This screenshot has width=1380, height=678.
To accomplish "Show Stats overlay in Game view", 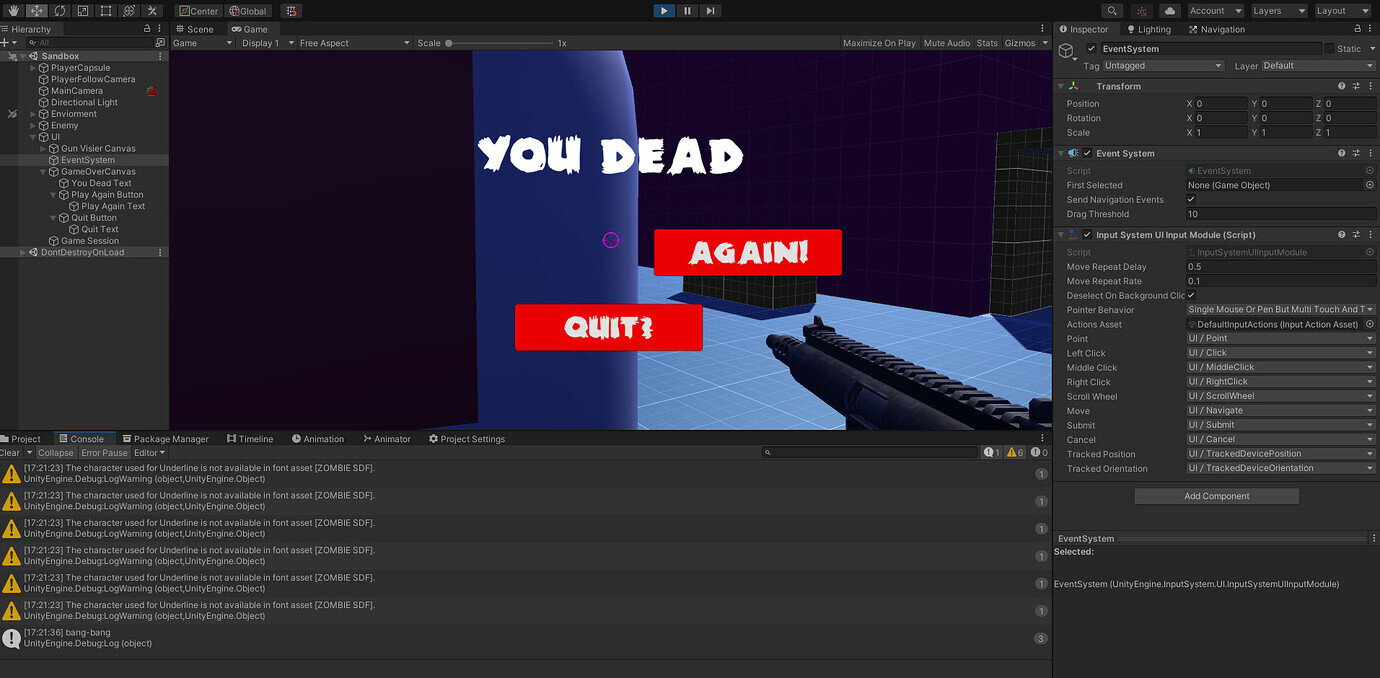I will [987, 43].
